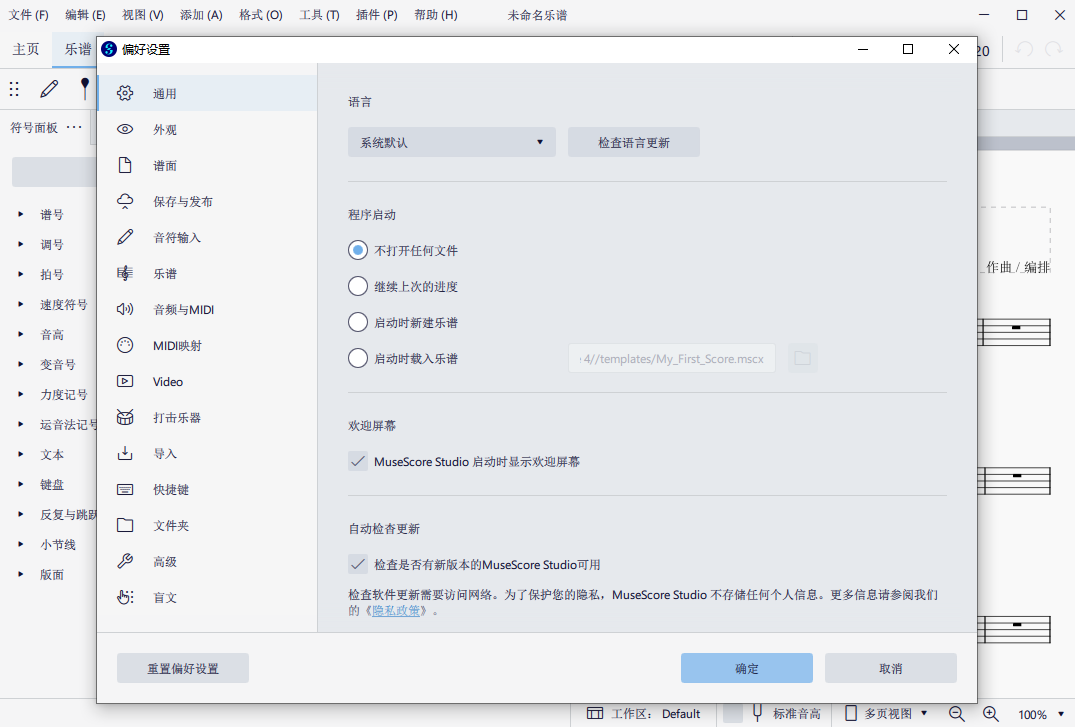1075x727 pixels.
Task: Select 启动时载入乐谱 radio button
Action: tap(358, 358)
